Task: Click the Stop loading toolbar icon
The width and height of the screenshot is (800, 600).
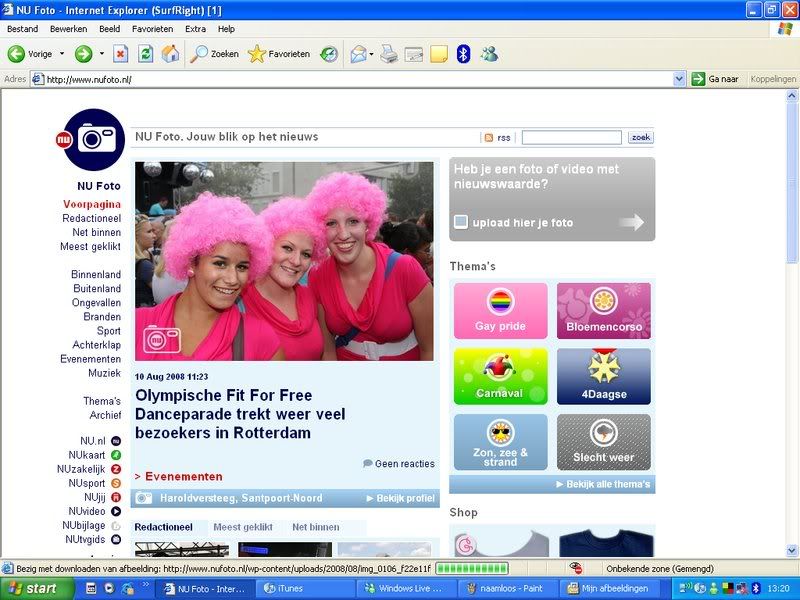Action: pos(121,54)
